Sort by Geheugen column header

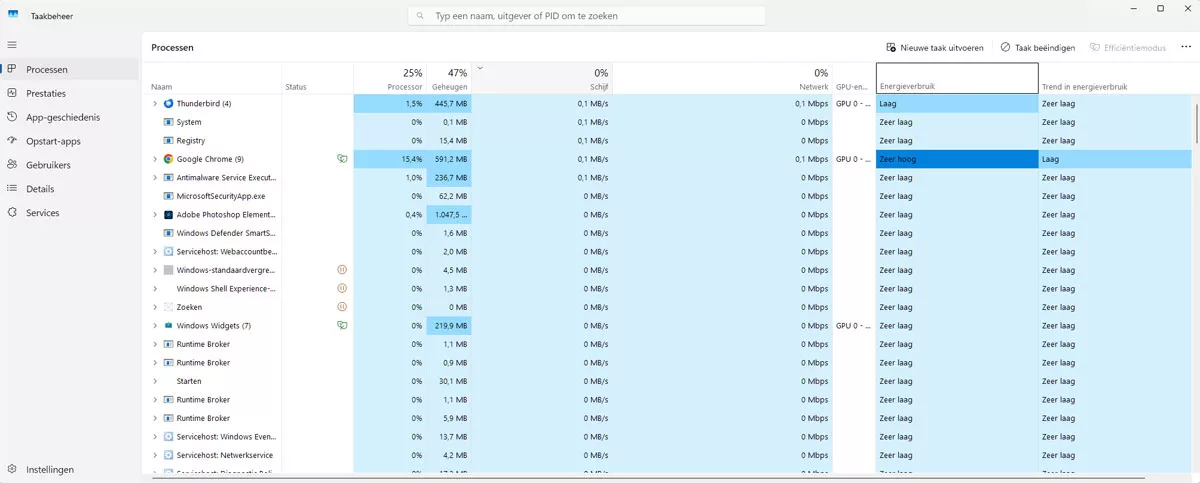coord(449,79)
